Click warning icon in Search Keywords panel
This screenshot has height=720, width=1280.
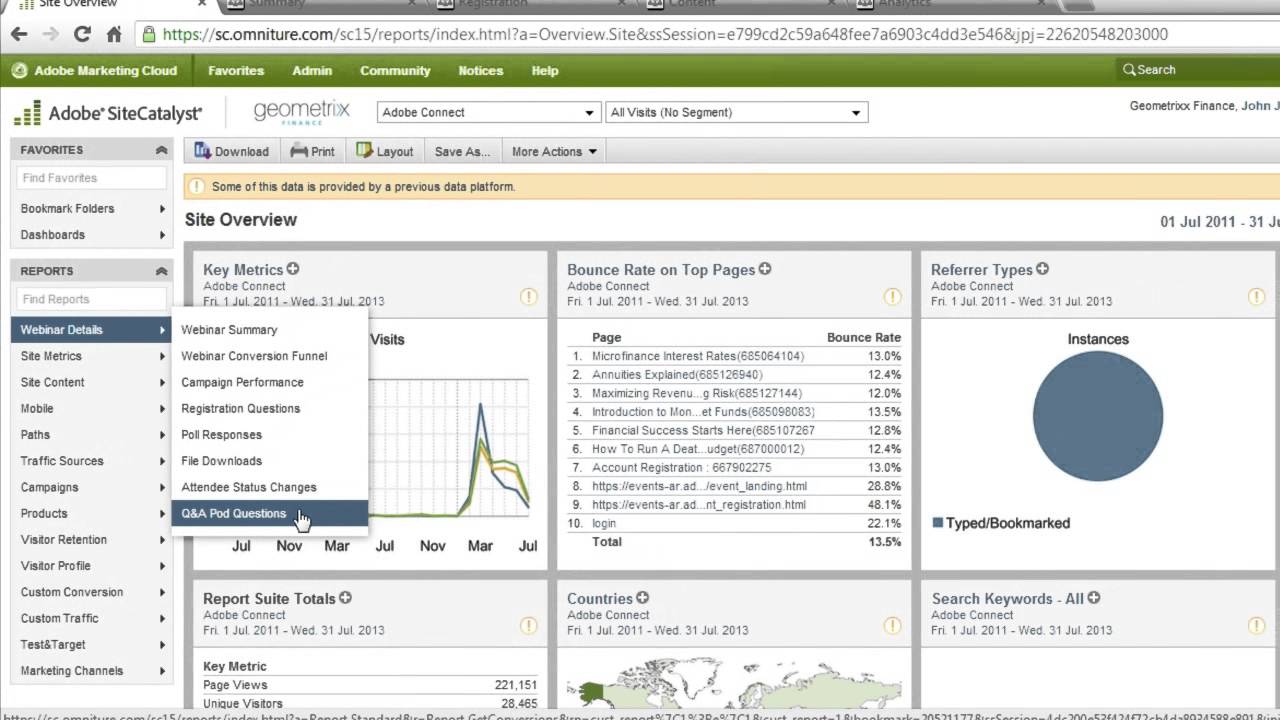(1257, 626)
